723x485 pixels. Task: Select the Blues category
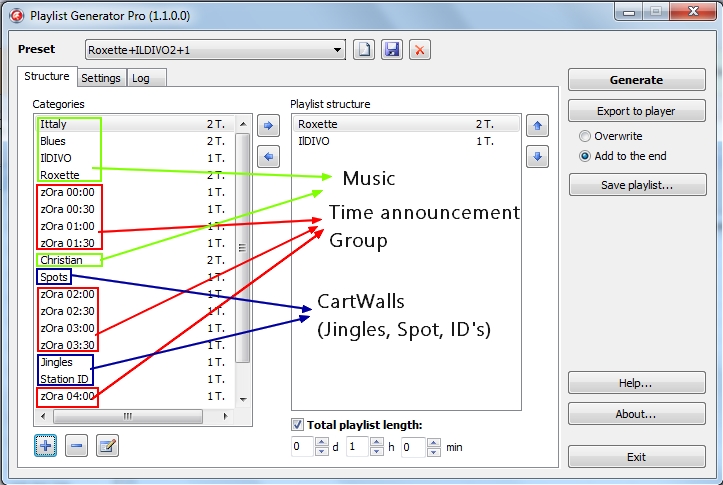click(x=135, y=141)
